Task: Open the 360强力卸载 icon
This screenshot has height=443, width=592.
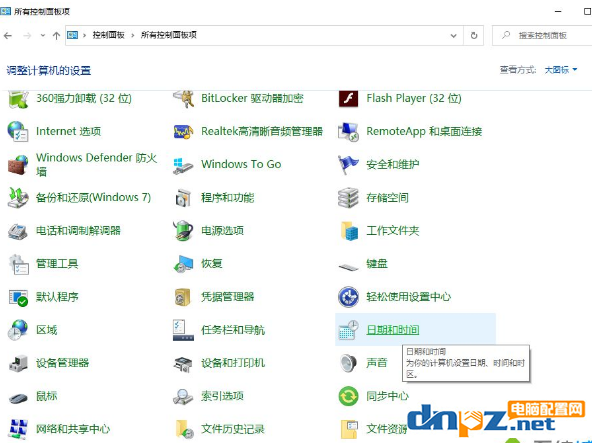Action: (18, 99)
